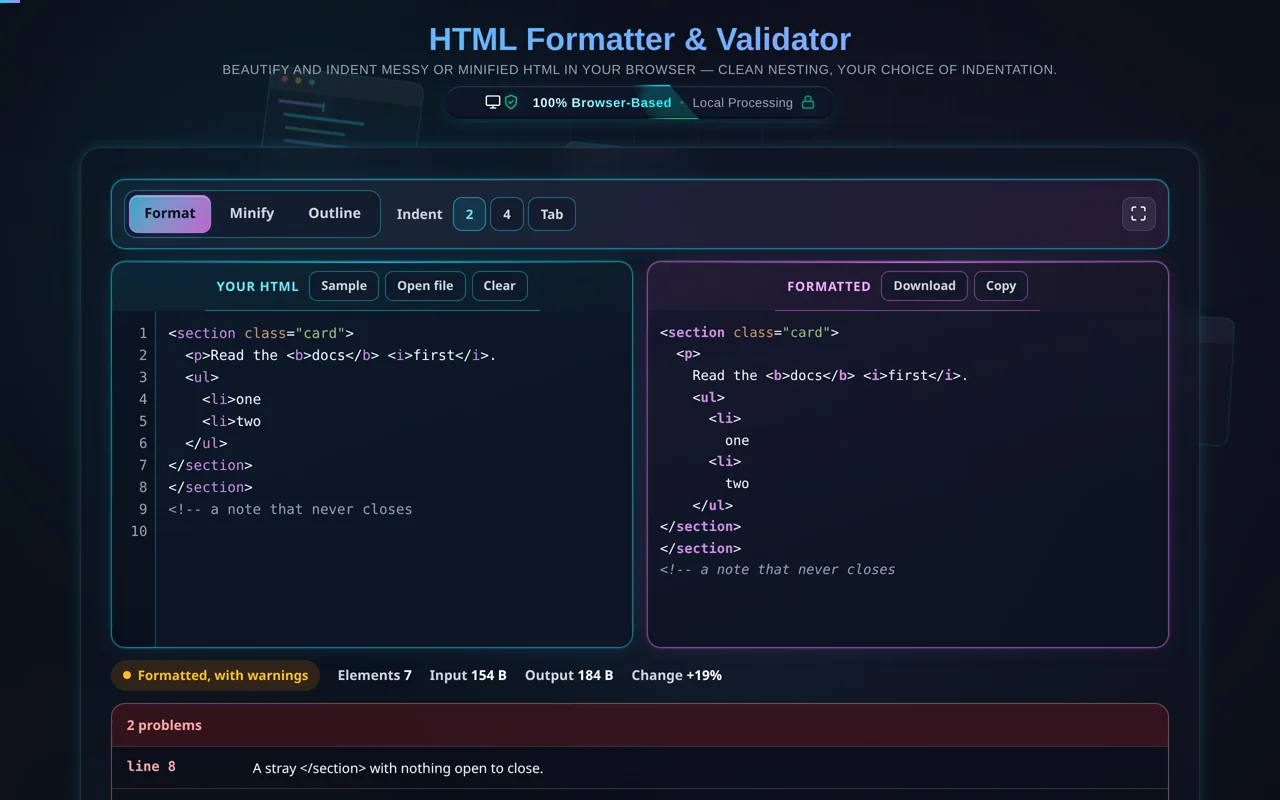Click the "FORMATTED" panel label
Screen dimensions: 1280x800
(x=829, y=286)
